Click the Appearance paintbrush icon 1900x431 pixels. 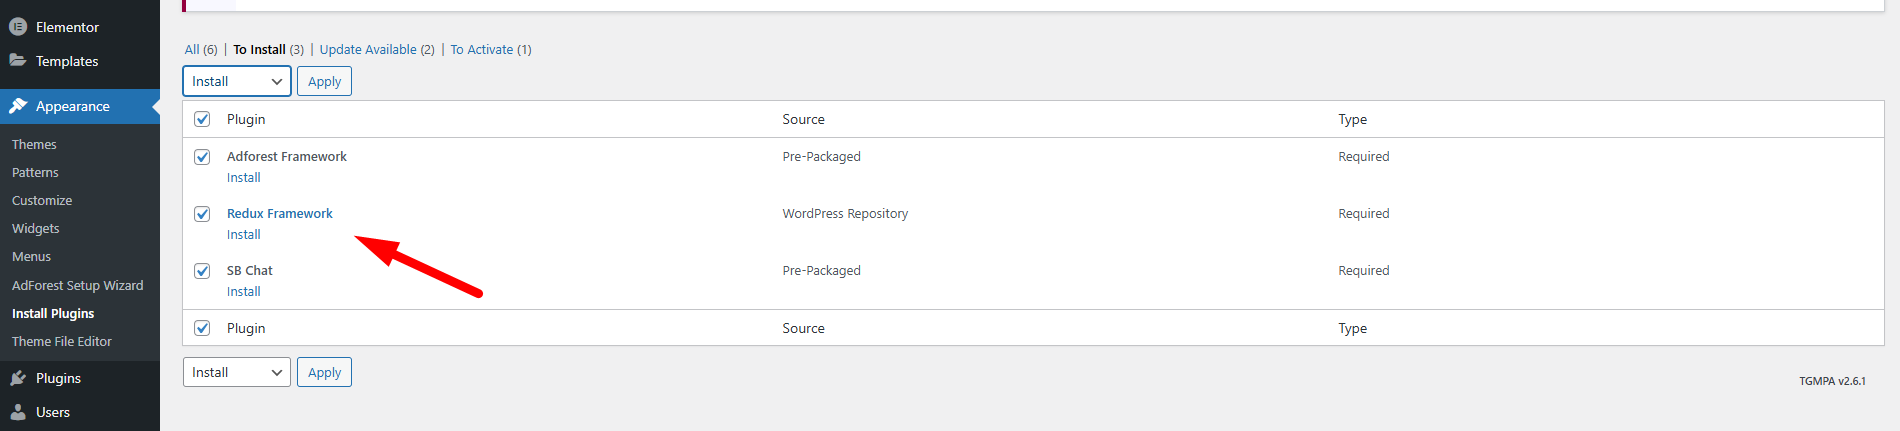(18, 106)
